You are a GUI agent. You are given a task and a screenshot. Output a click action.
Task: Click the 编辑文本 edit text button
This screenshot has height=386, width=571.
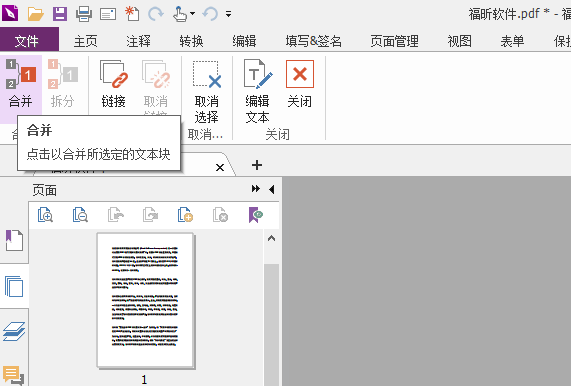pyautogui.click(x=257, y=92)
